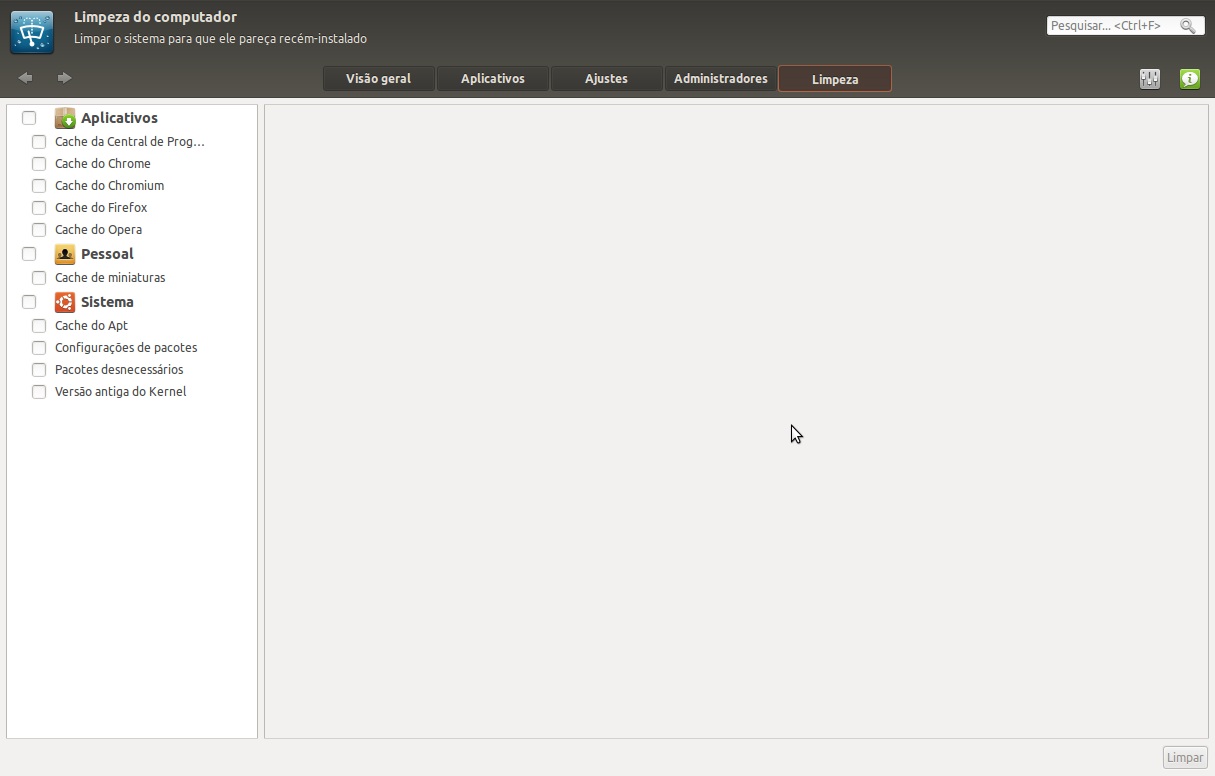Image resolution: width=1215 pixels, height=776 pixels.
Task: Select the Cache do Chromium checkbox
Action: click(x=39, y=186)
